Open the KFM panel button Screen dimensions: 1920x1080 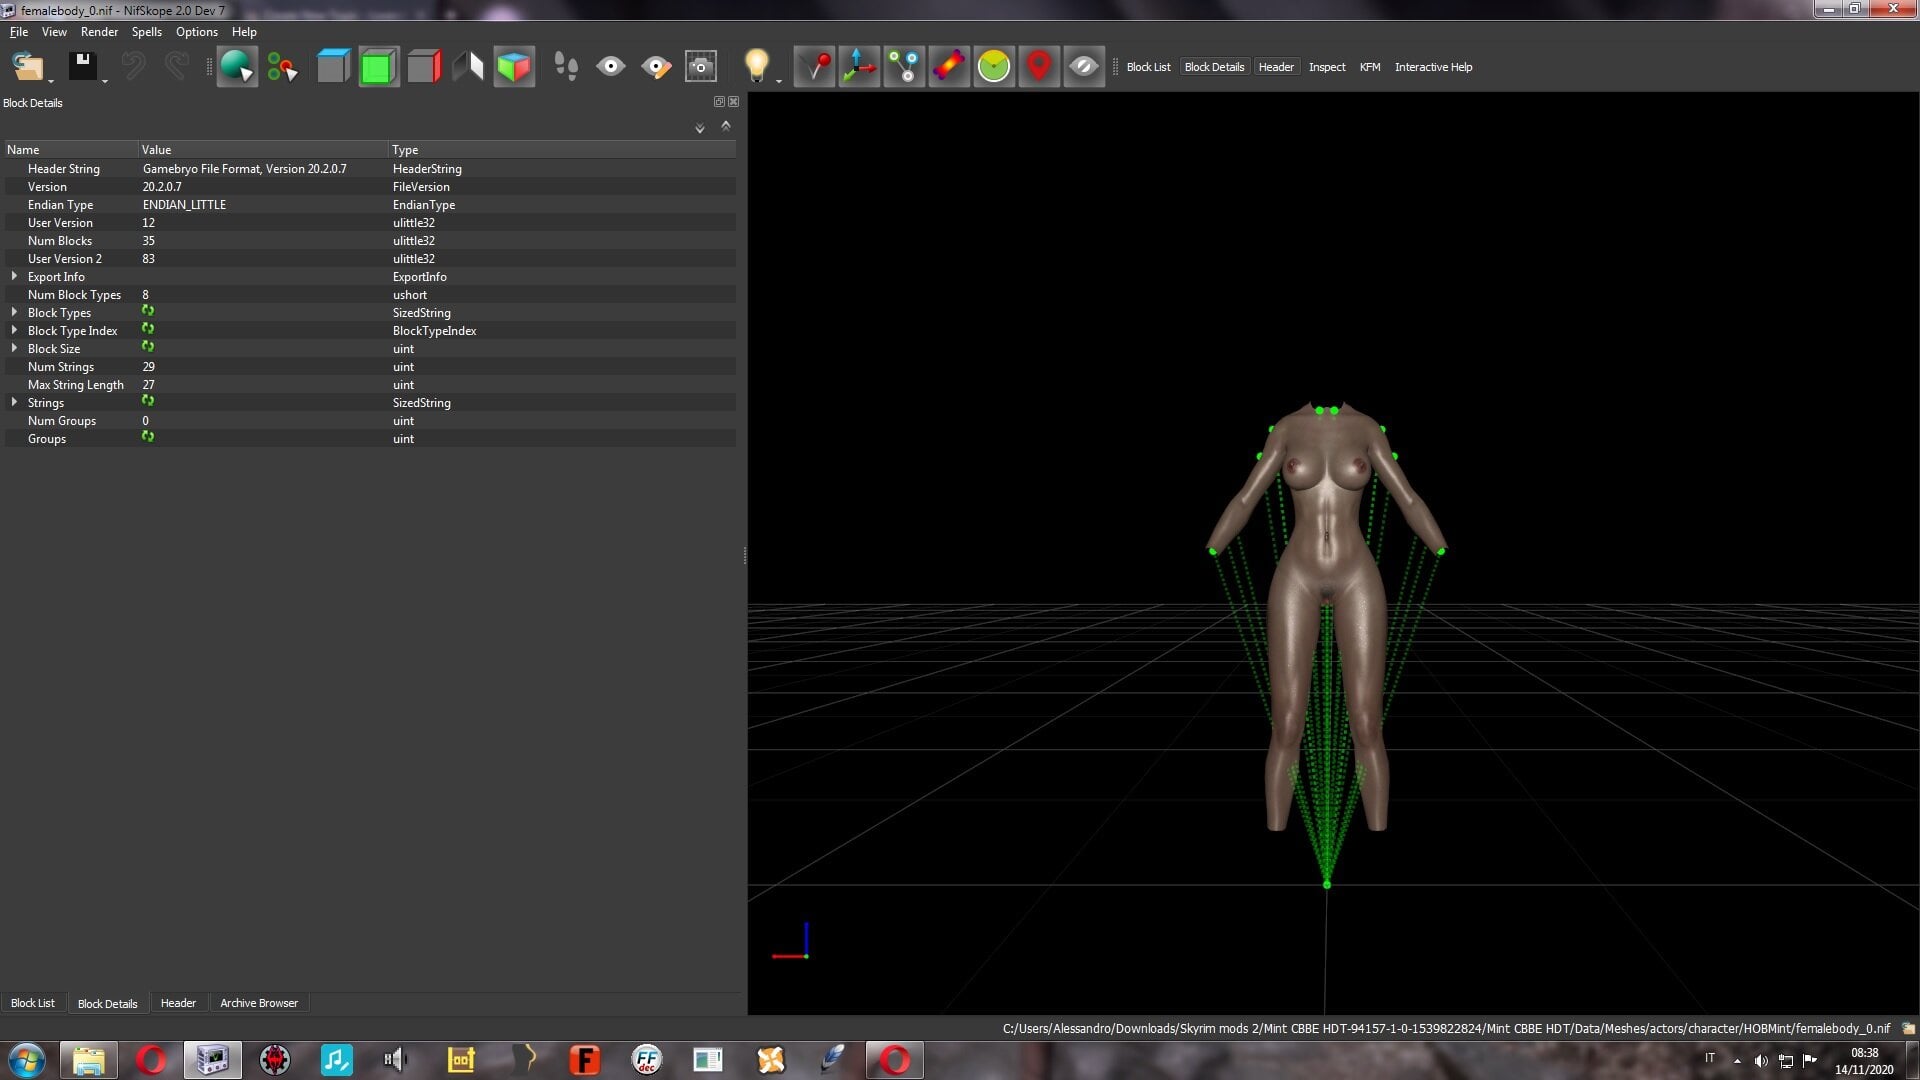(x=1370, y=67)
